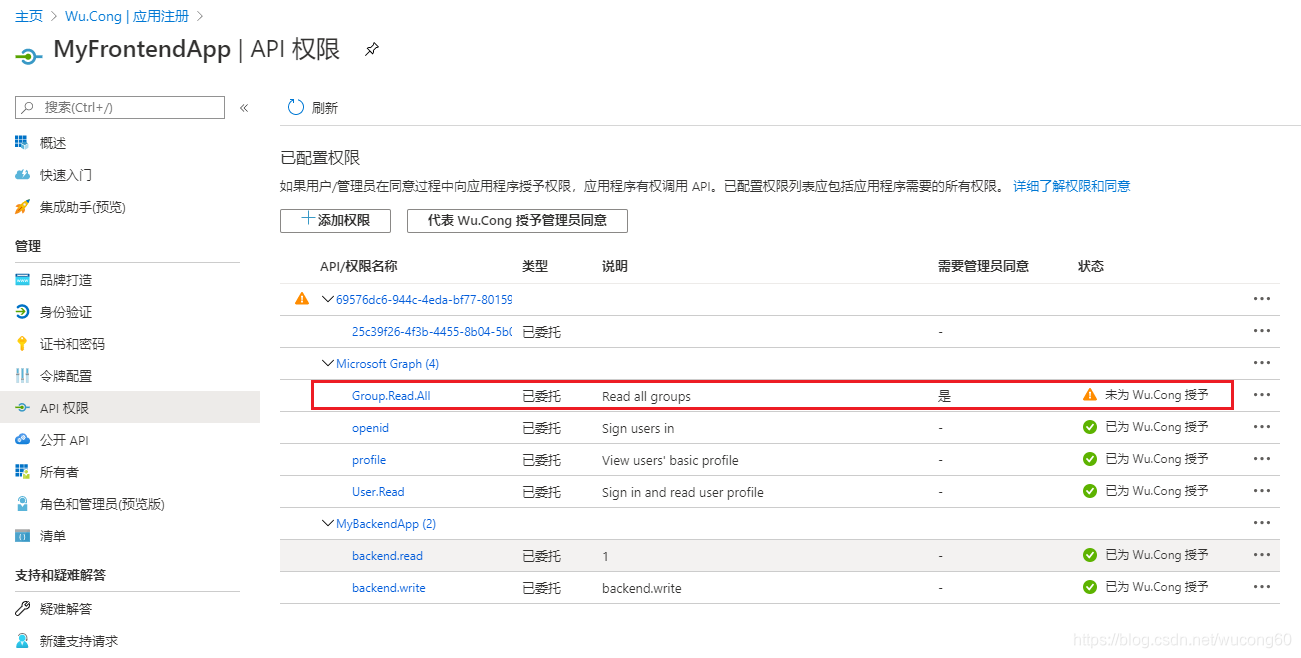
Task: Open more options for Microsoft Graph row
Action: (1262, 363)
